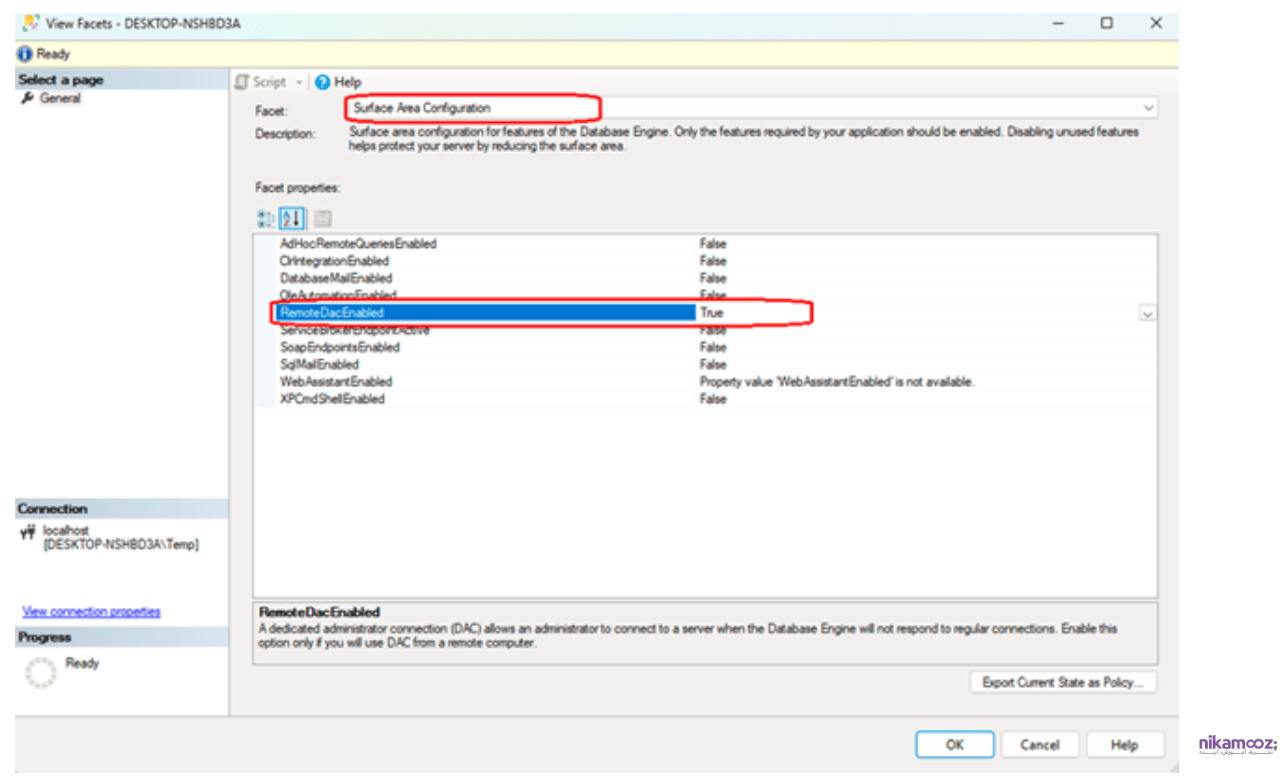This screenshot has width=1281, height=784.
Task: Click the Cancel button
Action: point(1039,745)
